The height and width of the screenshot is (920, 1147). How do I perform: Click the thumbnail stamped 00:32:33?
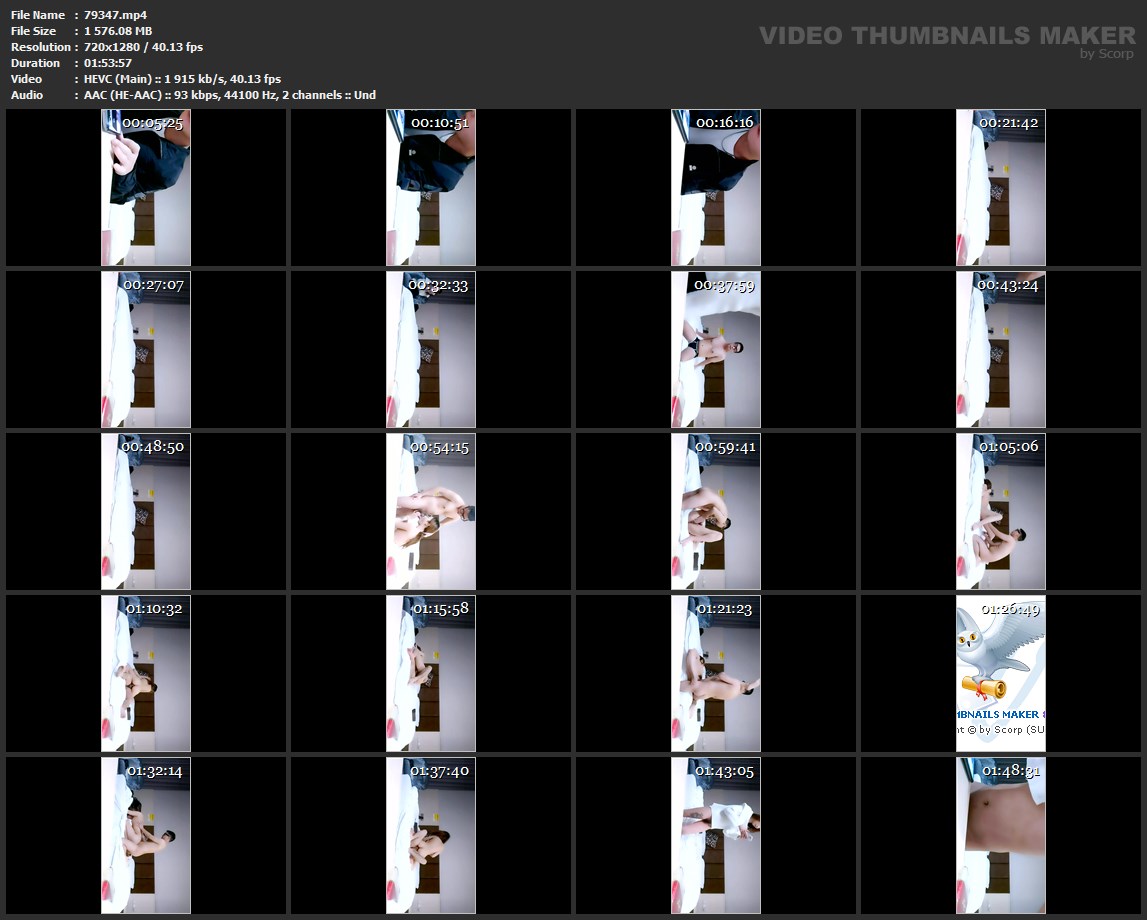click(x=431, y=350)
